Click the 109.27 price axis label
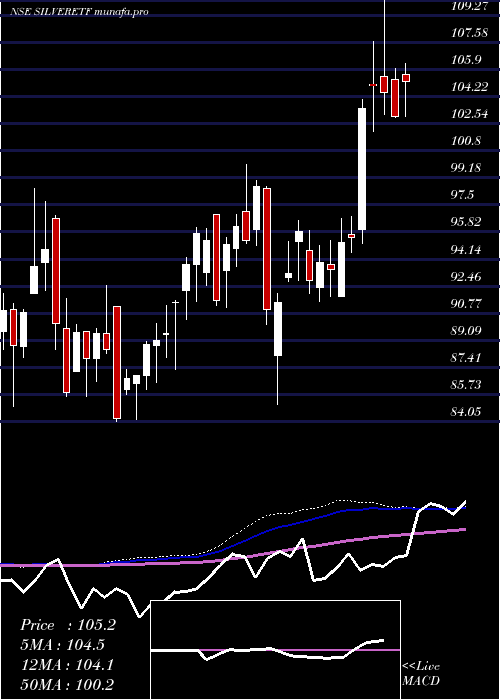500x700 pixels. tap(471, 6)
